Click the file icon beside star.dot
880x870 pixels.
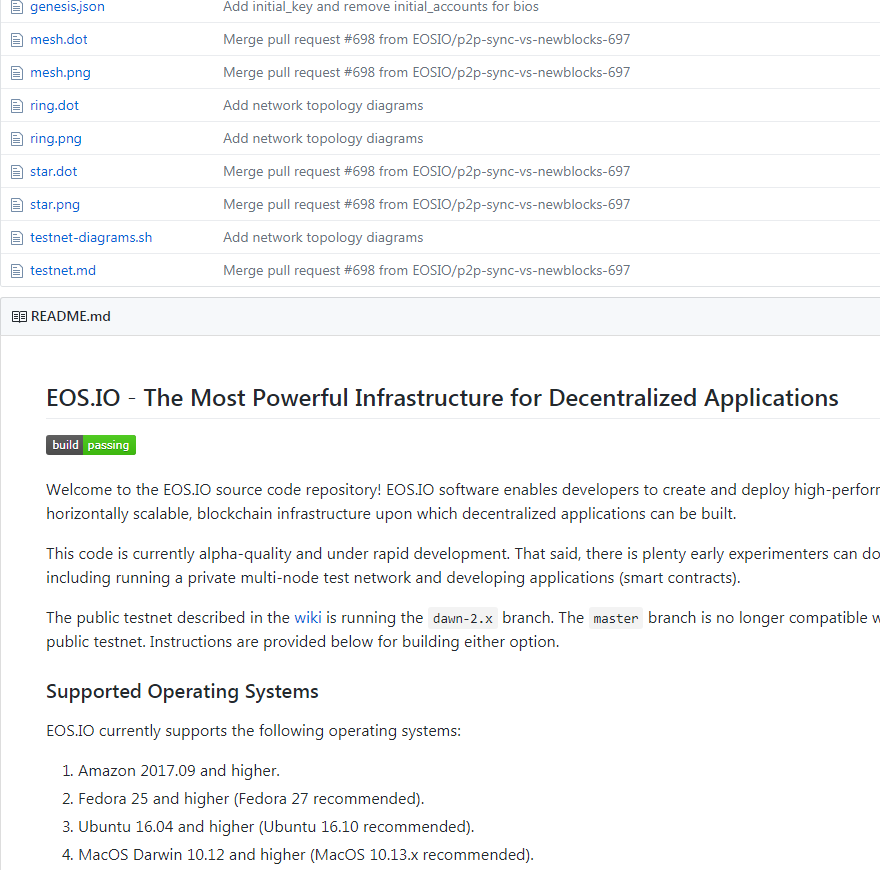click(17, 172)
